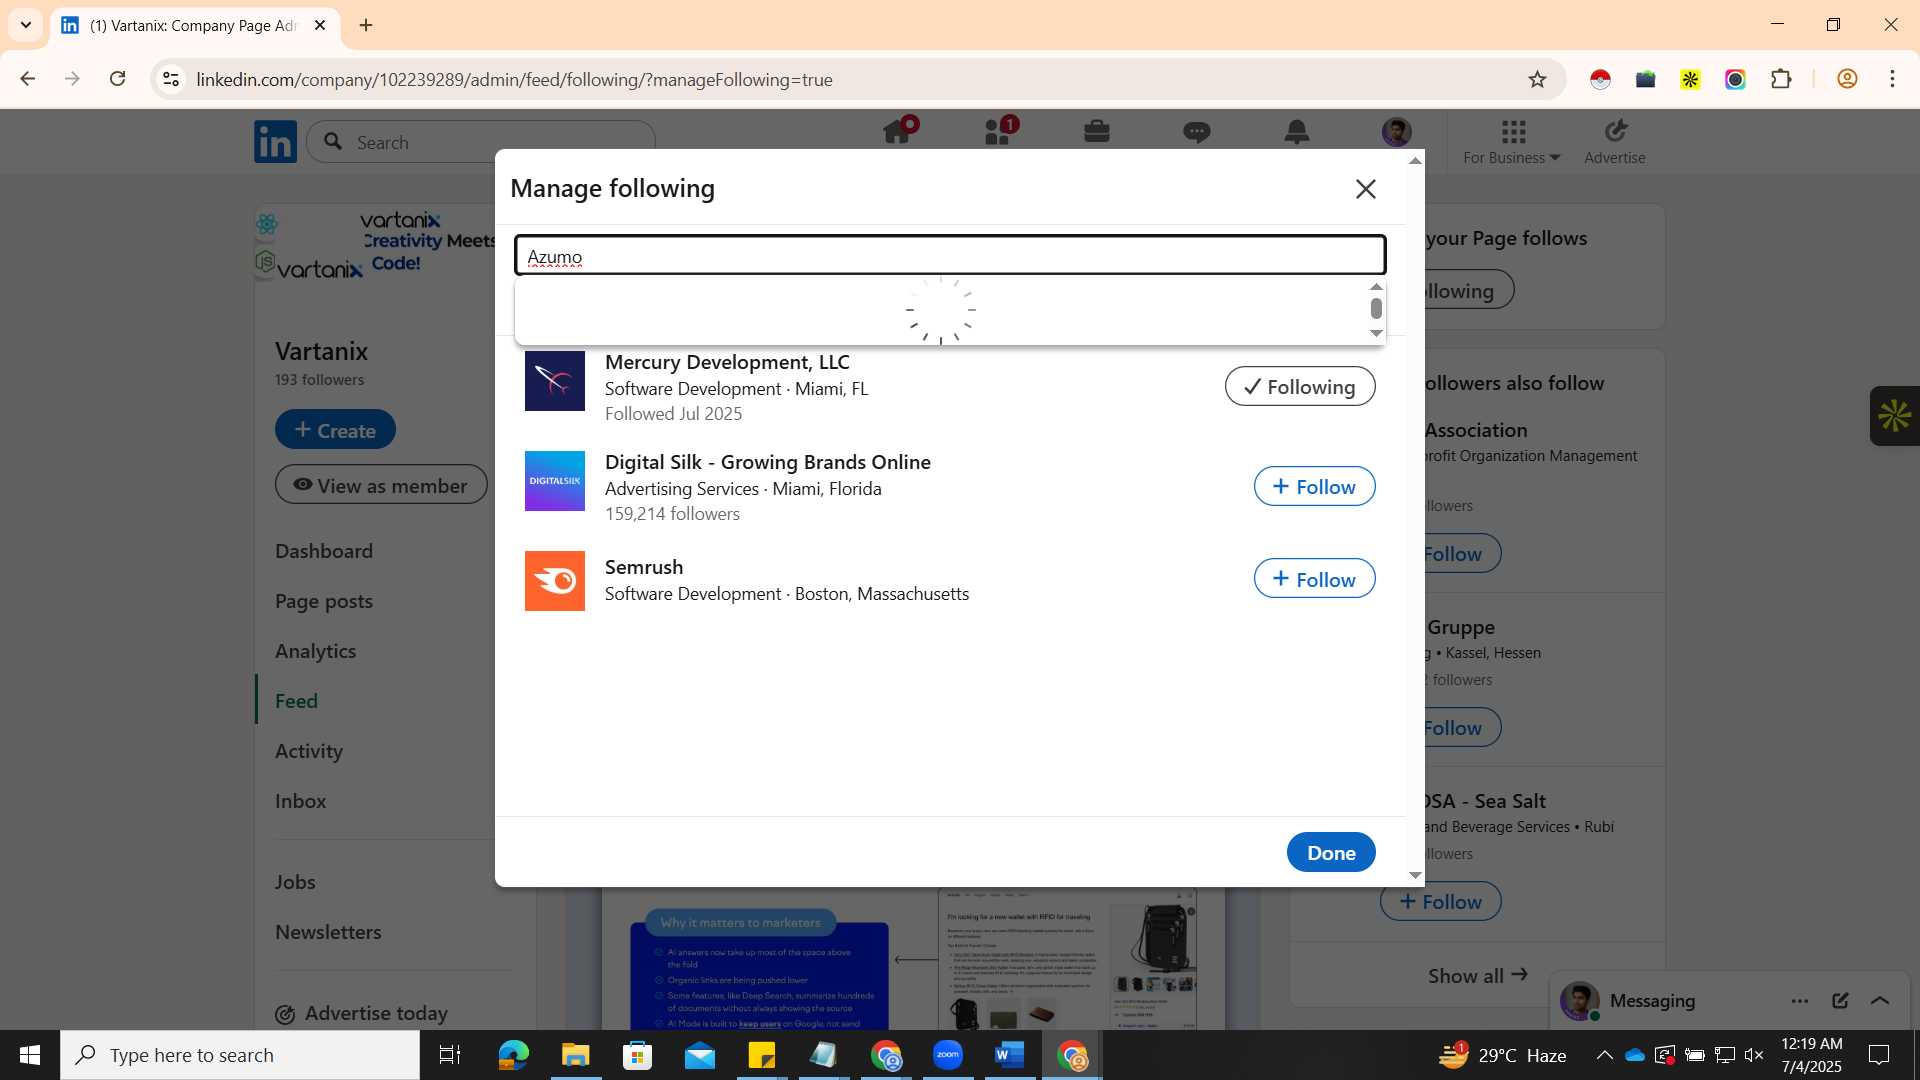Open Digital Silk company name link
The width and height of the screenshot is (1920, 1080).
tap(768, 462)
